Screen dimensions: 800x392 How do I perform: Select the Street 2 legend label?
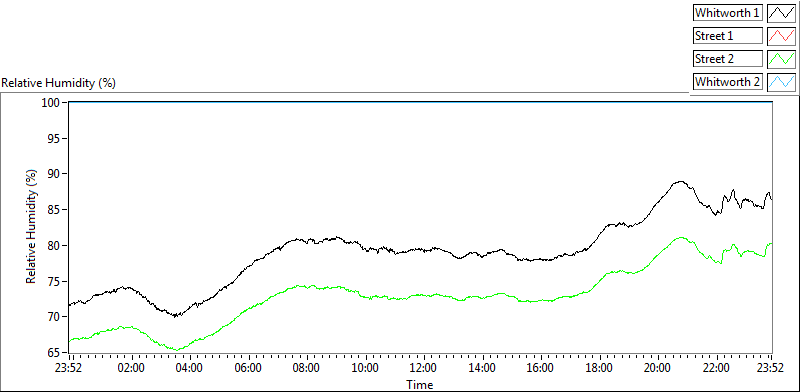click(x=727, y=59)
